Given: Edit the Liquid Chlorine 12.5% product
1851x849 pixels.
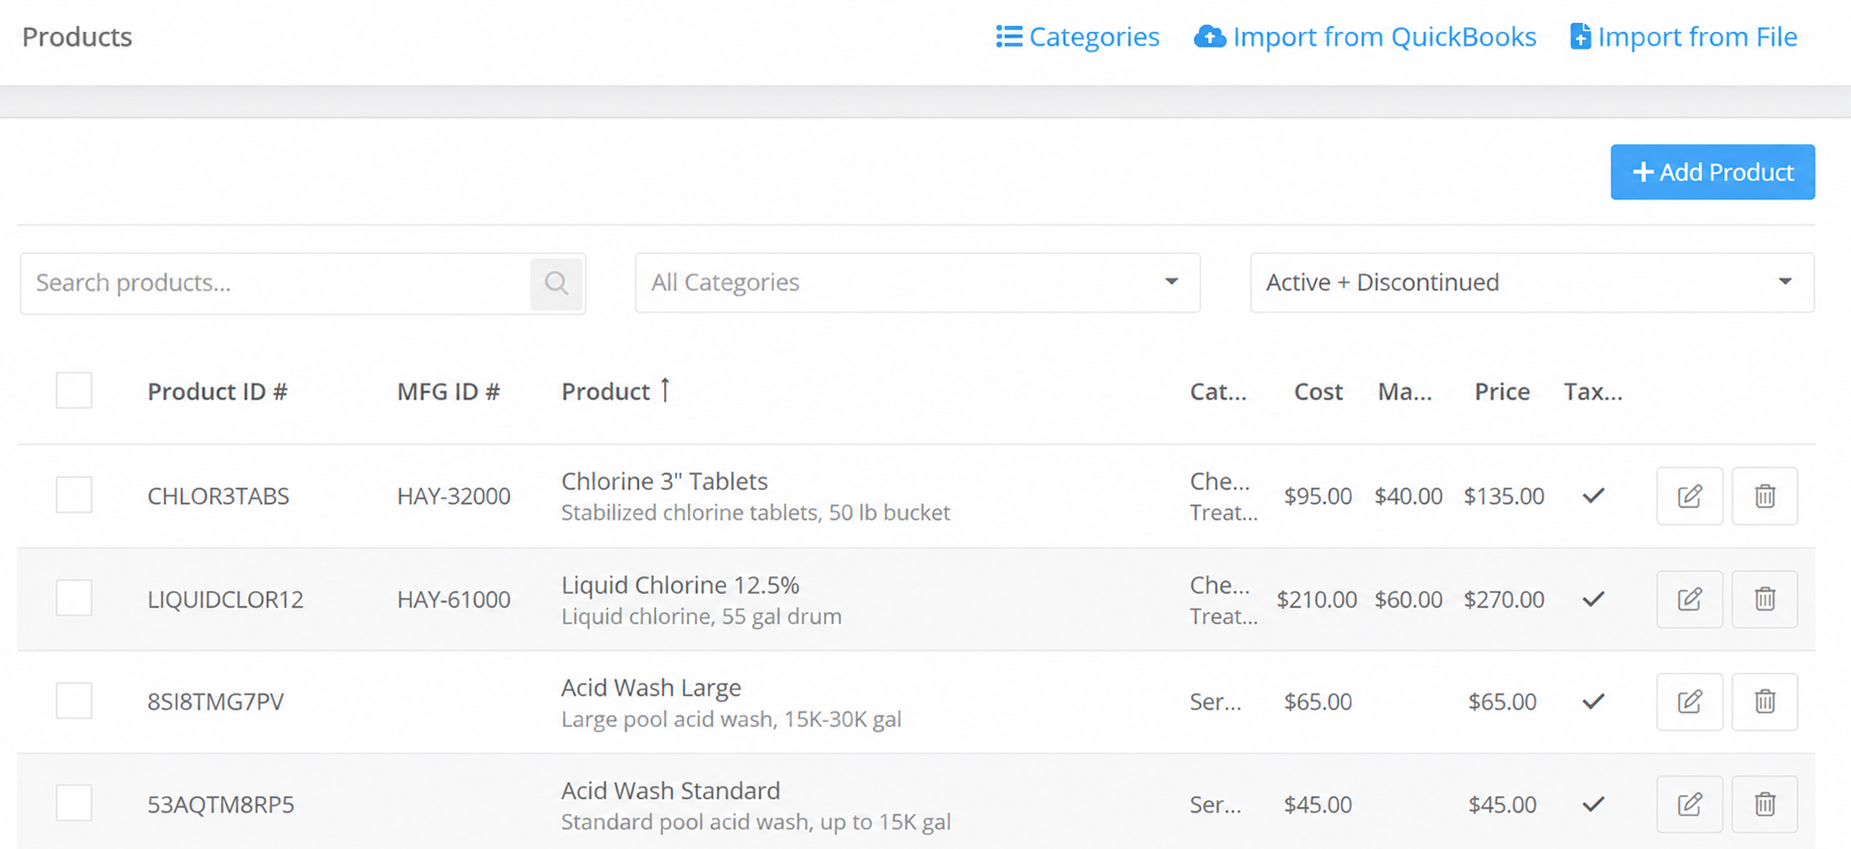Looking at the screenshot, I should (1689, 599).
